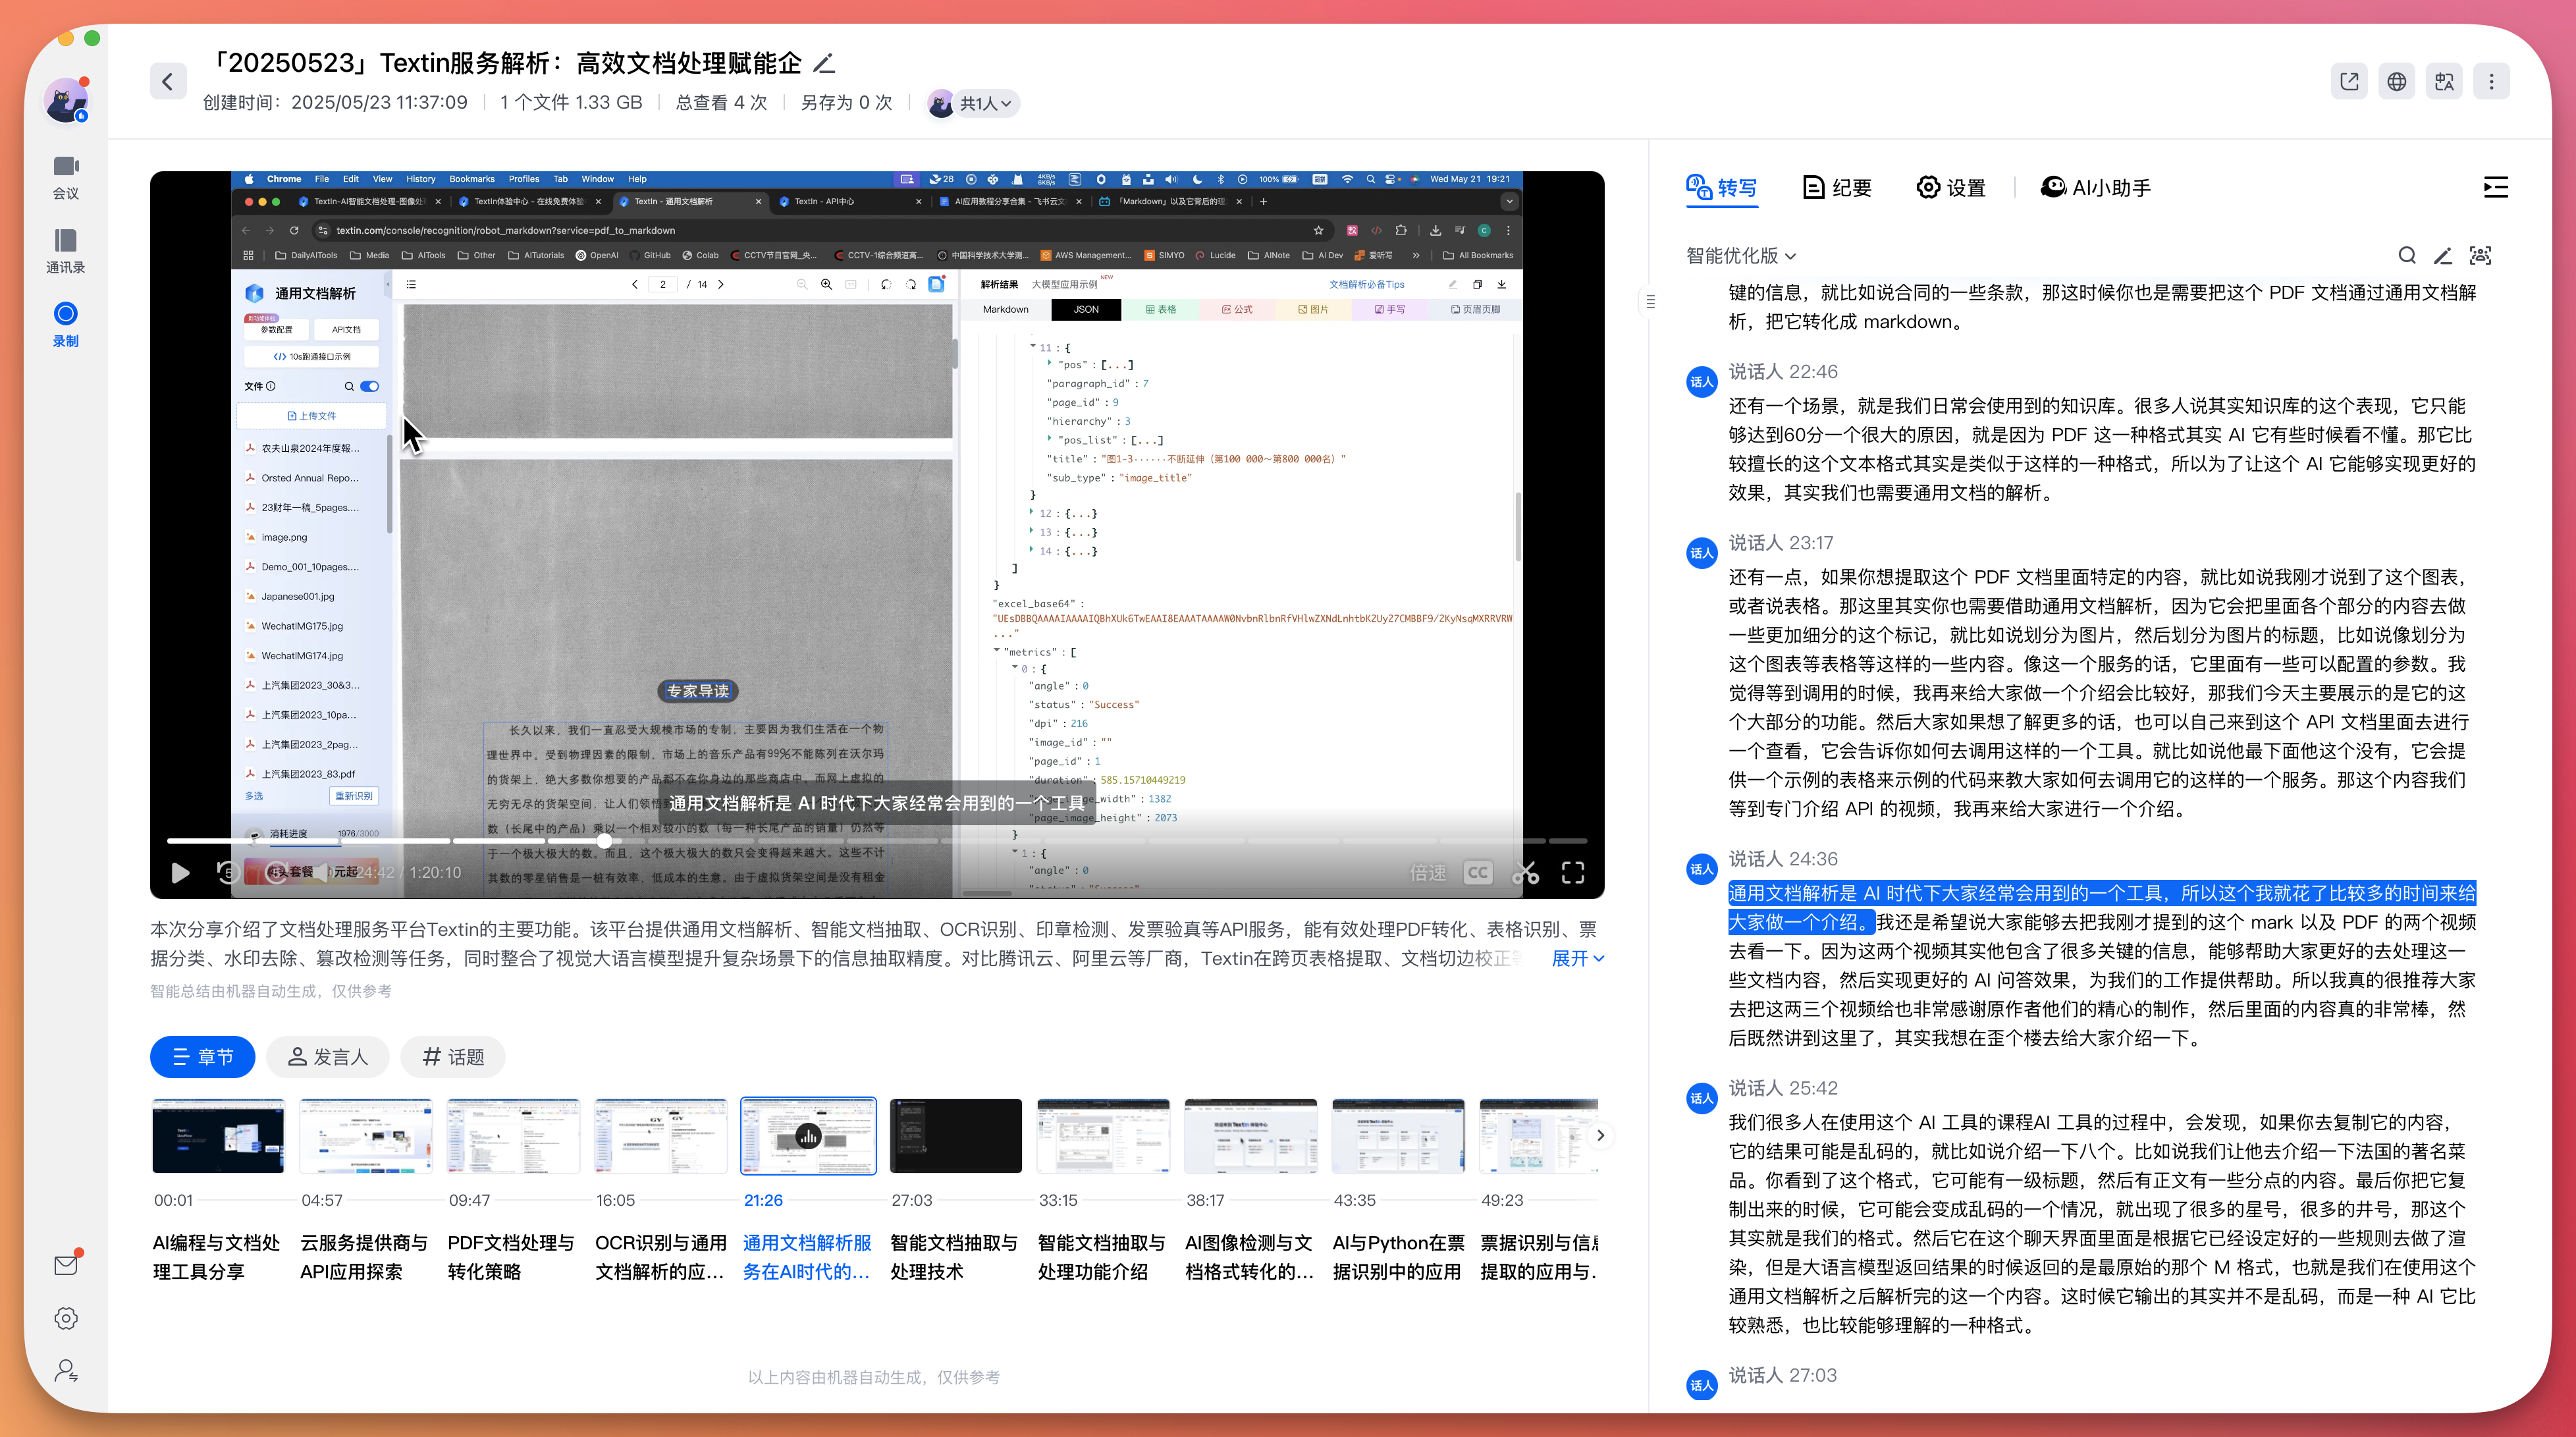Click the panel divider handle beside the transcript
This screenshot has height=1437, width=2576.
[x=1650, y=301]
